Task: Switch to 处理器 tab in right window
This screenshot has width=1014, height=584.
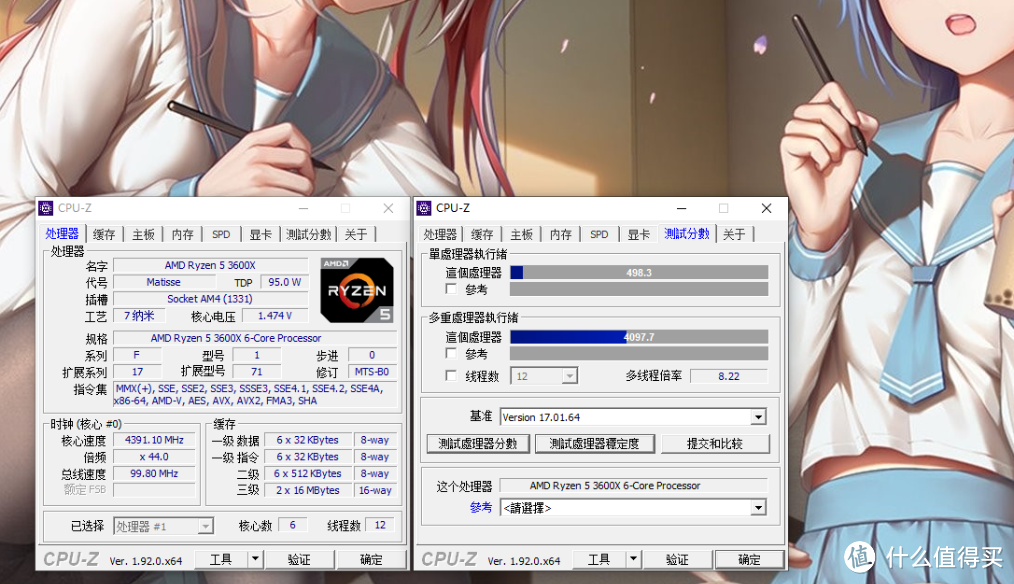Action: click(x=440, y=234)
